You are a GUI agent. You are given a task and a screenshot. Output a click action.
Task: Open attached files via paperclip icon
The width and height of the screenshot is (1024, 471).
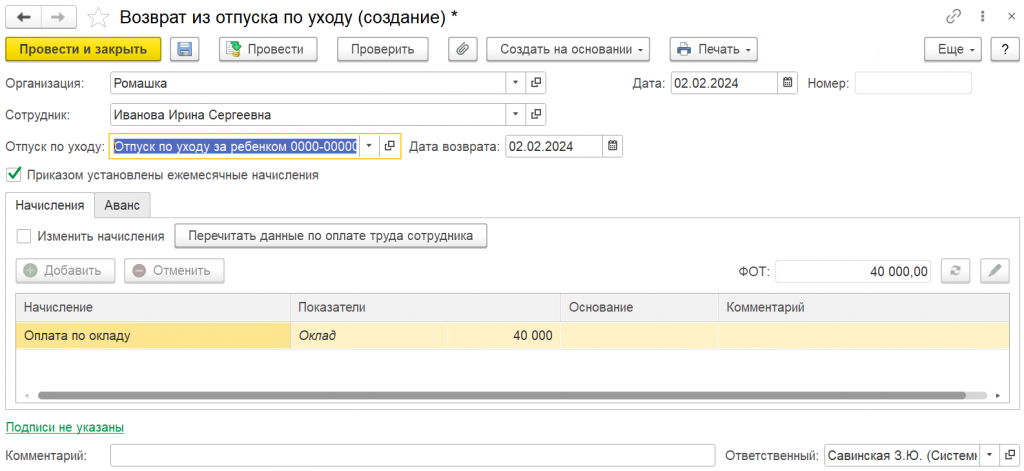pyautogui.click(x=463, y=49)
